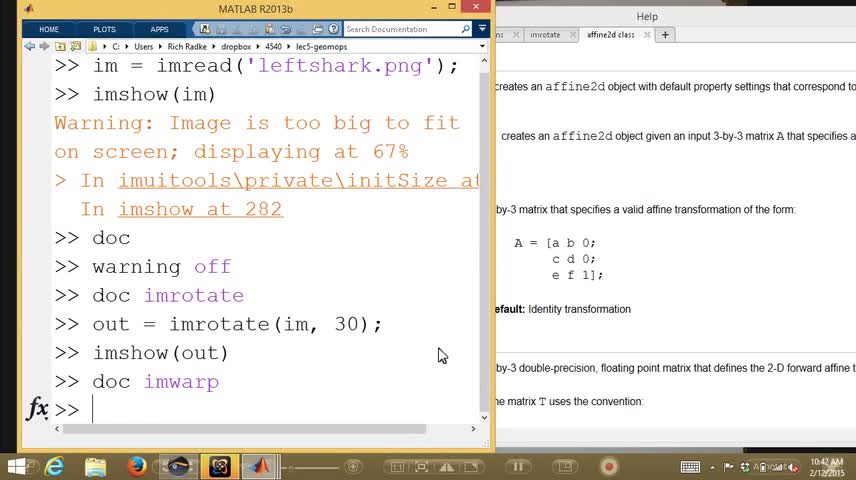Select the 4540 path segment

273,47
